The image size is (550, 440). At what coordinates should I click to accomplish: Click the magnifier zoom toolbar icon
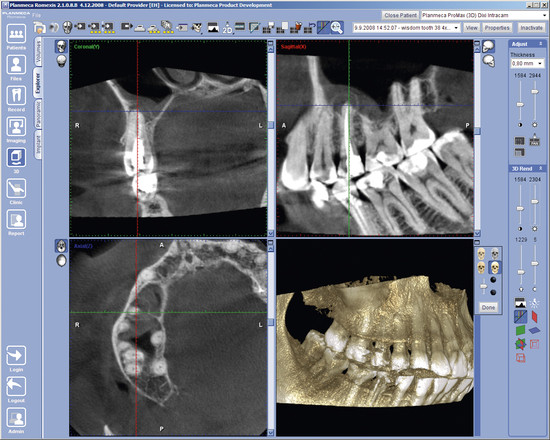(x=337, y=27)
